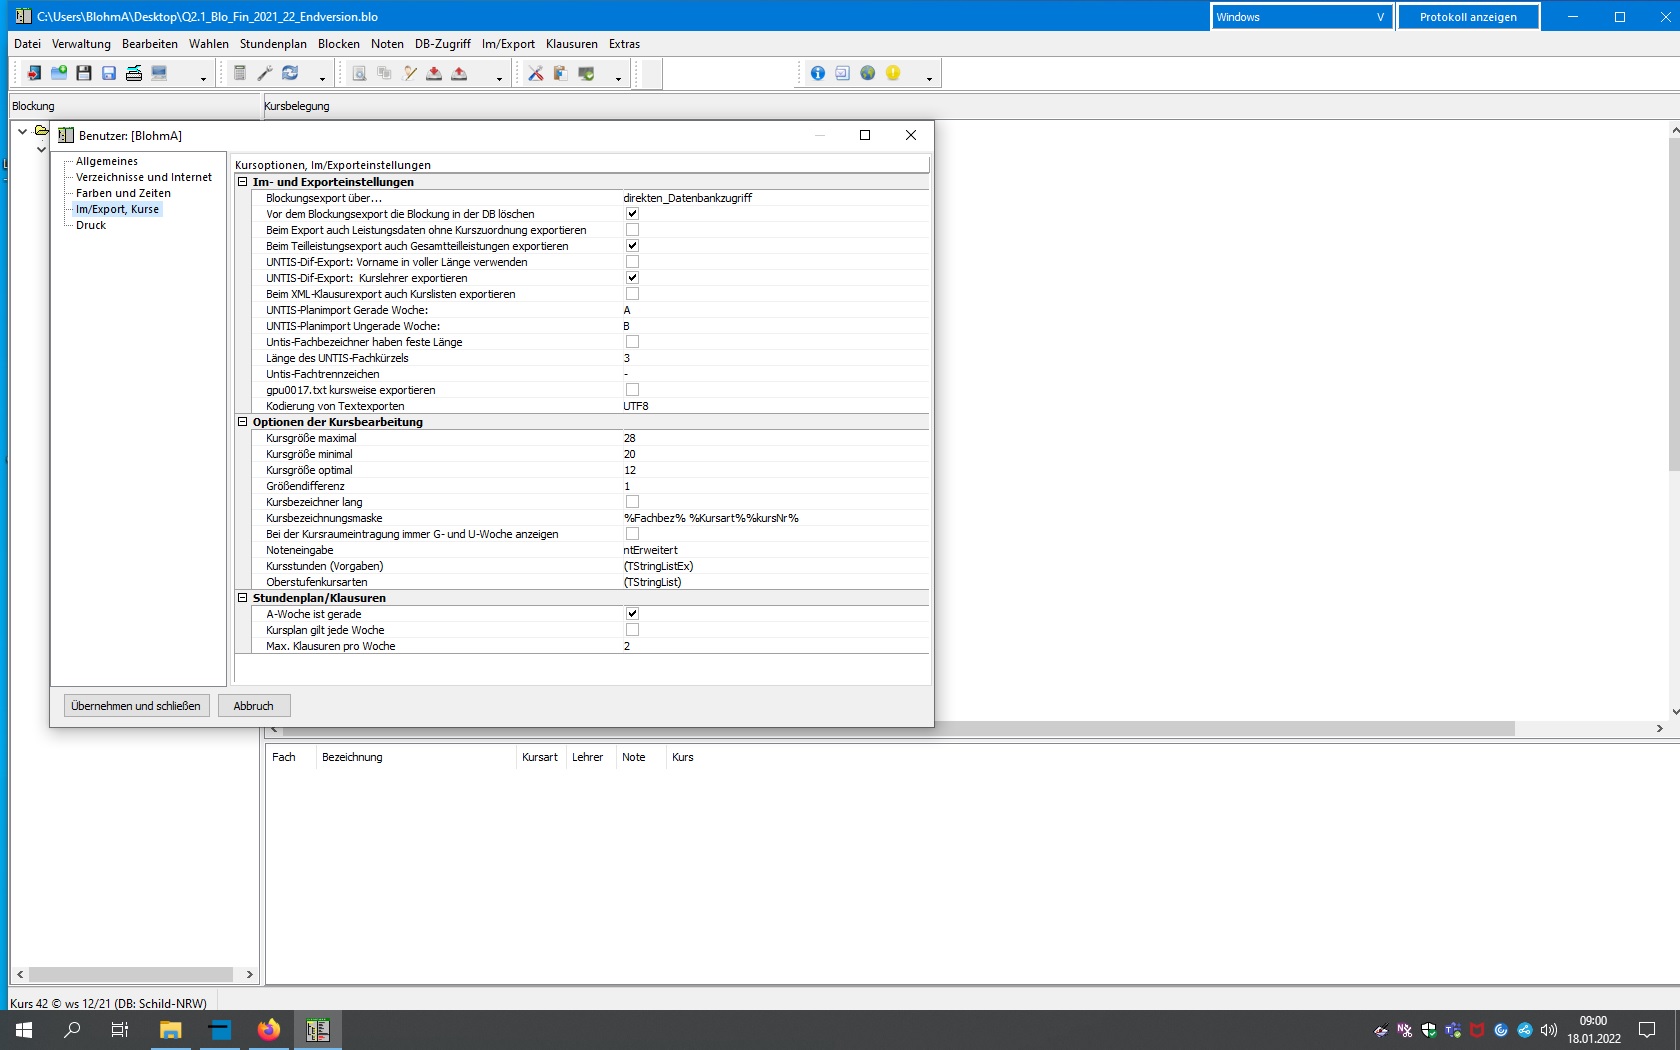Open the Verwaltung menu
This screenshot has height=1050, width=1680.
click(81, 44)
